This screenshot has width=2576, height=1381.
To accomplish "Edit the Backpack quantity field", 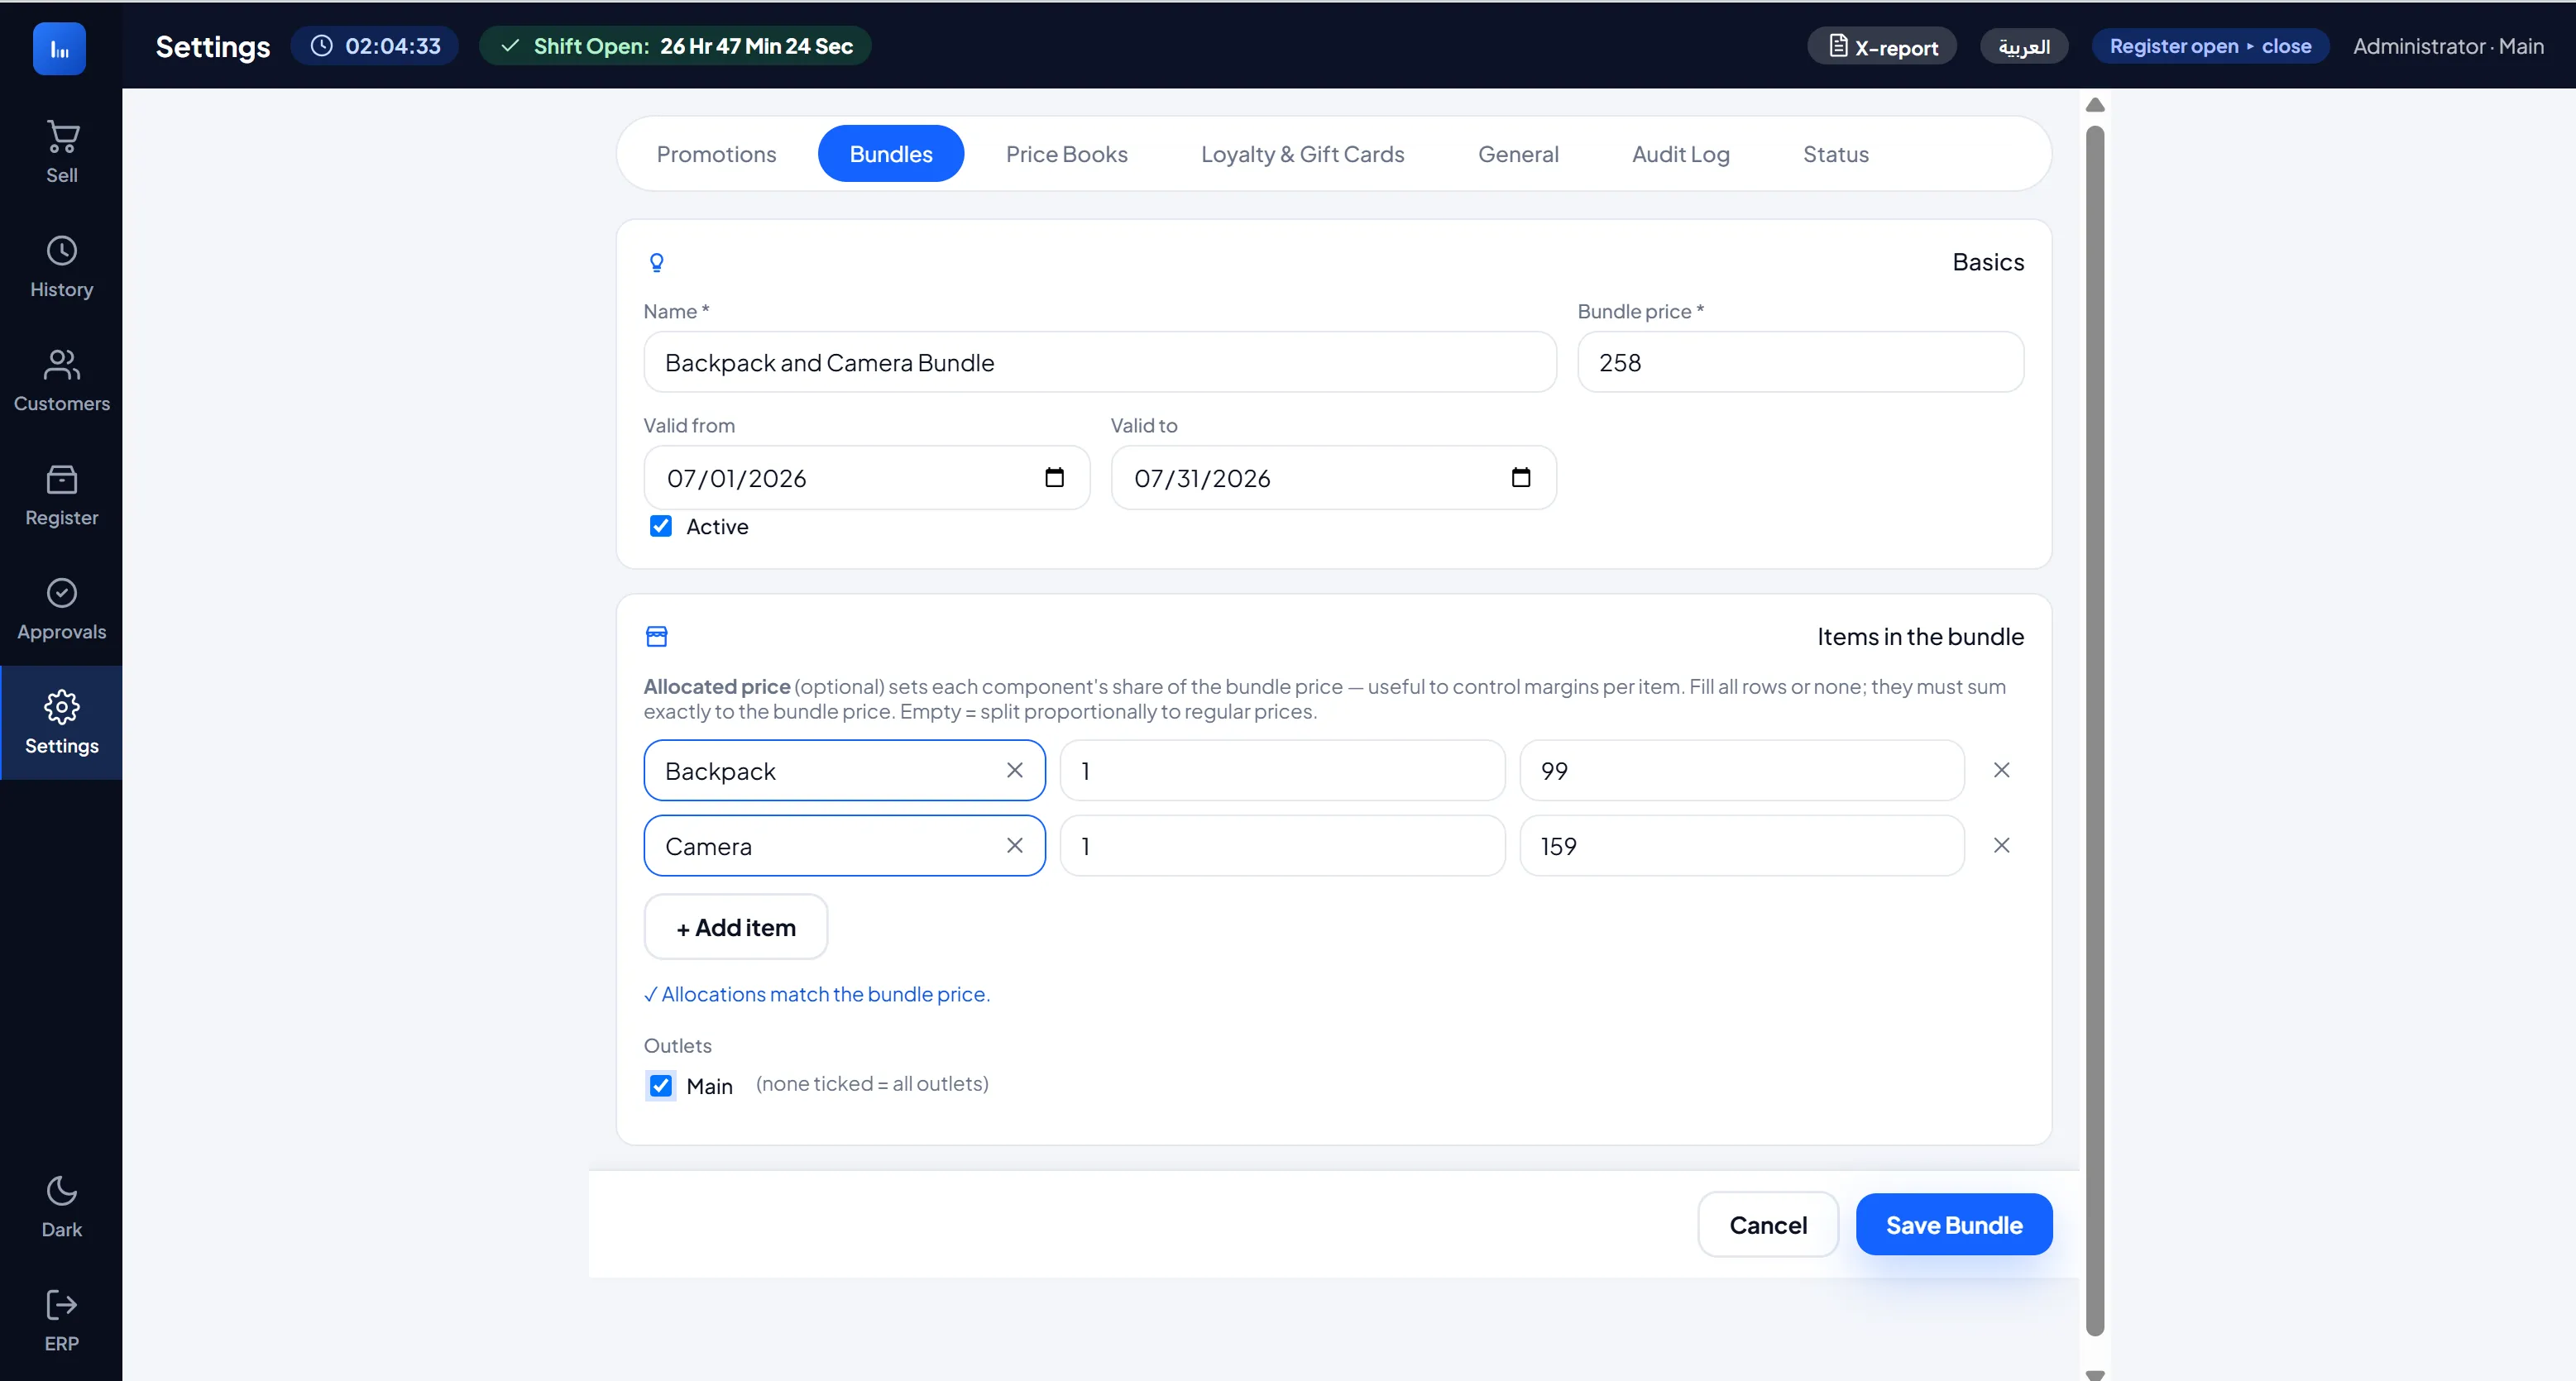I will (x=1282, y=770).
